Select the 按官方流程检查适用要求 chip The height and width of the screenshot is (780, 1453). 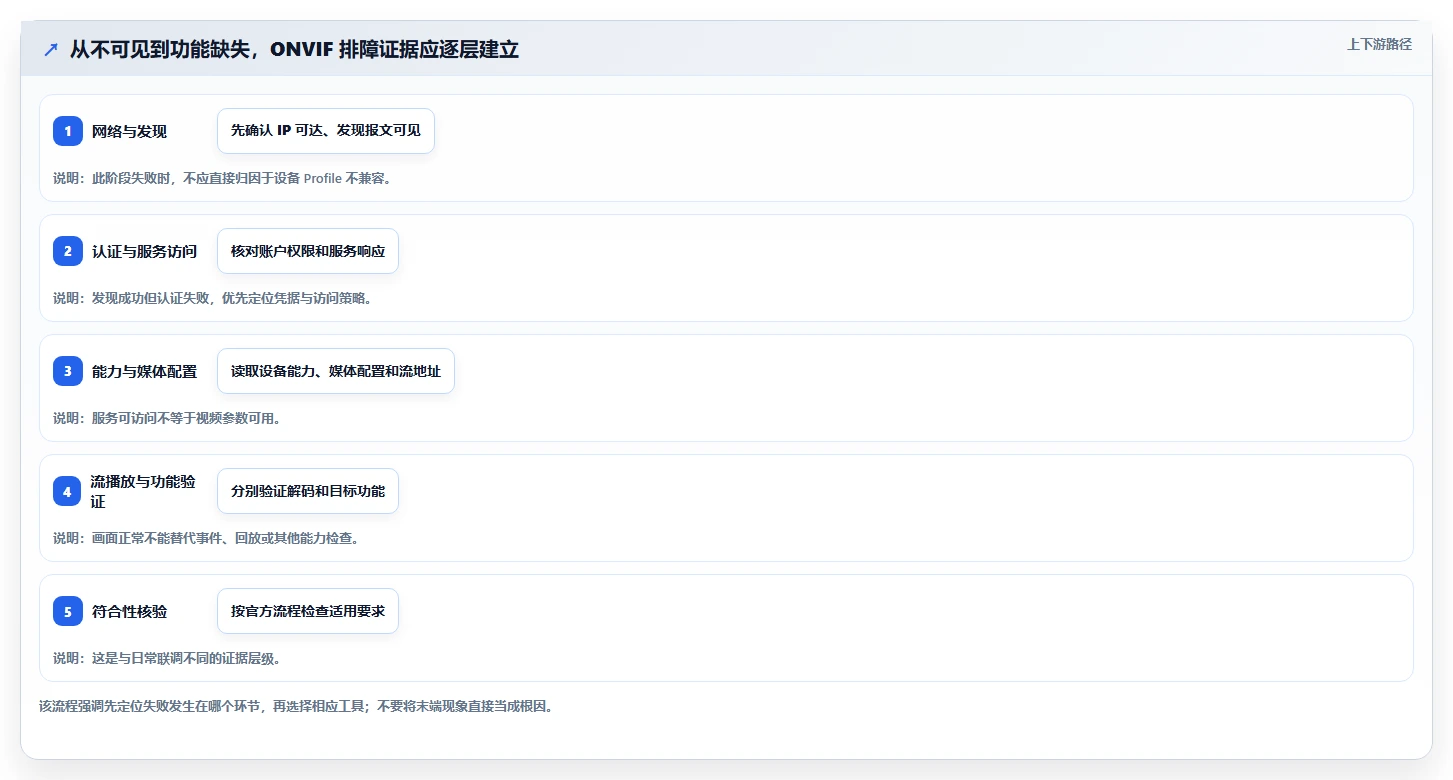(x=308, y=611)
